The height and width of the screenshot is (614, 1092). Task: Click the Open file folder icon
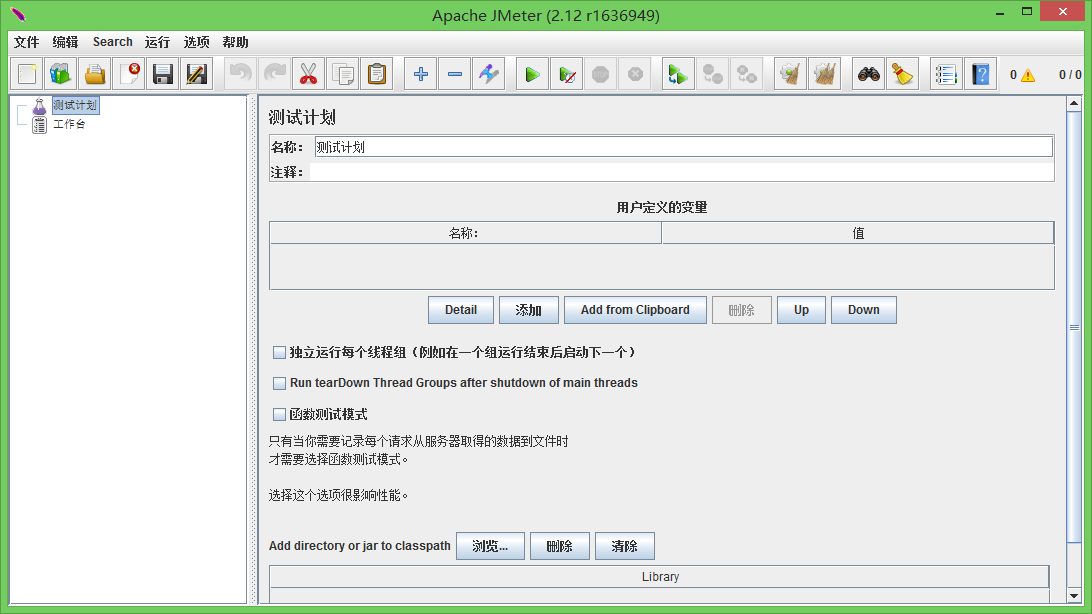click(95, 74)
